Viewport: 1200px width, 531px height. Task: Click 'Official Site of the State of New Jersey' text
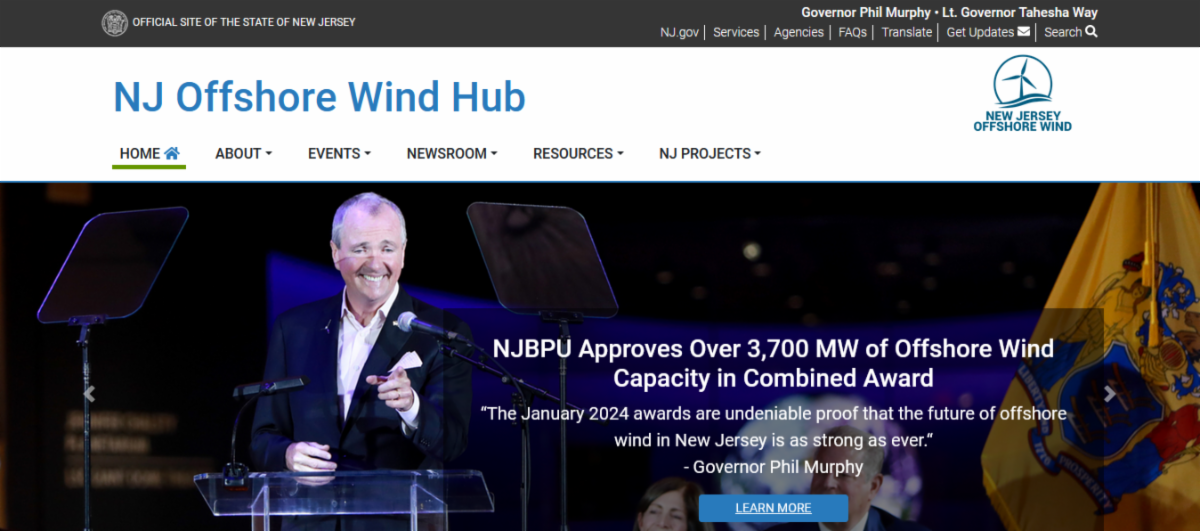[244, 22]
